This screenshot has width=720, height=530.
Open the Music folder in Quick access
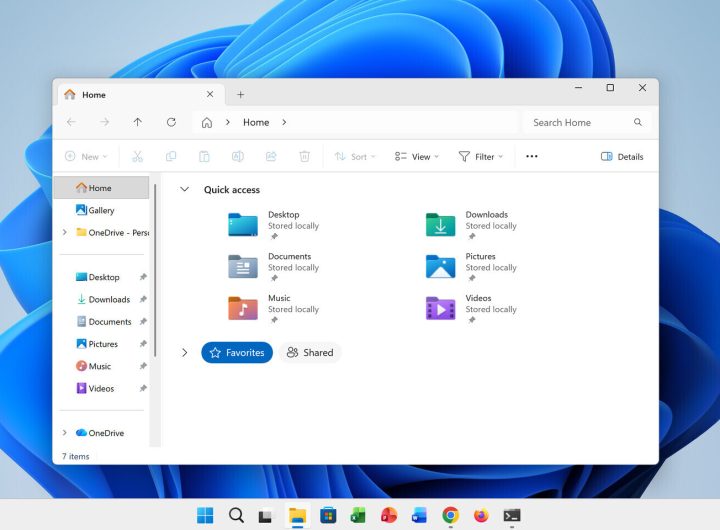(243, 308)
